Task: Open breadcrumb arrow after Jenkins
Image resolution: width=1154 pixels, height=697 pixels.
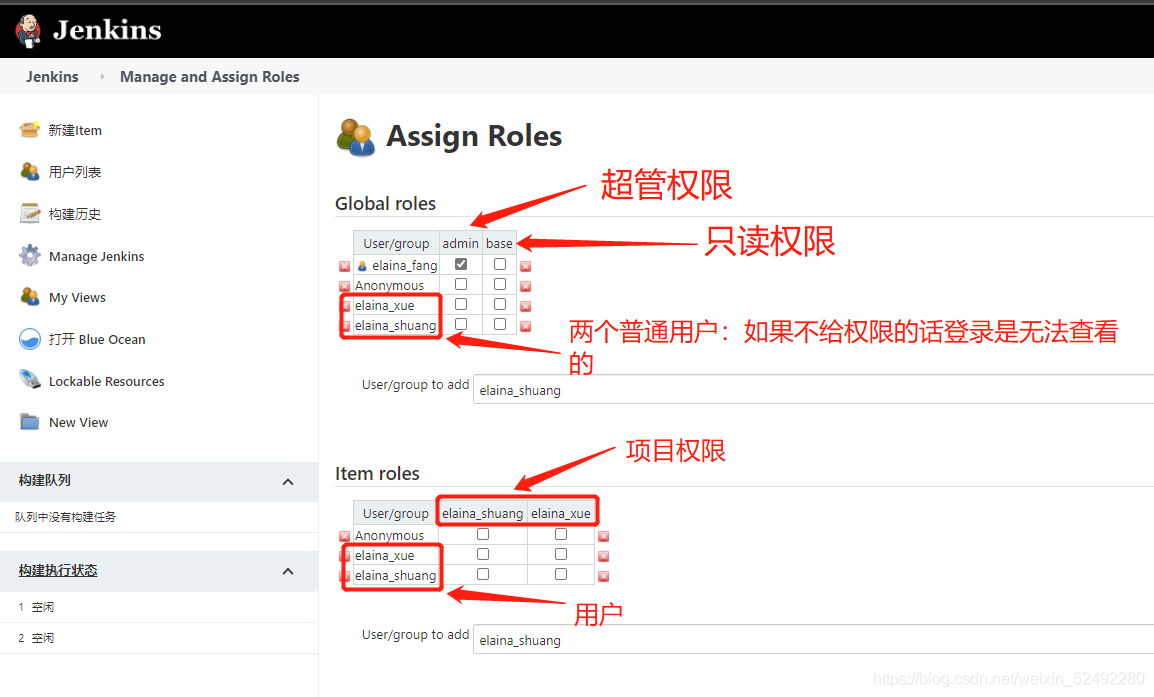Action: (x=102, y=77)
